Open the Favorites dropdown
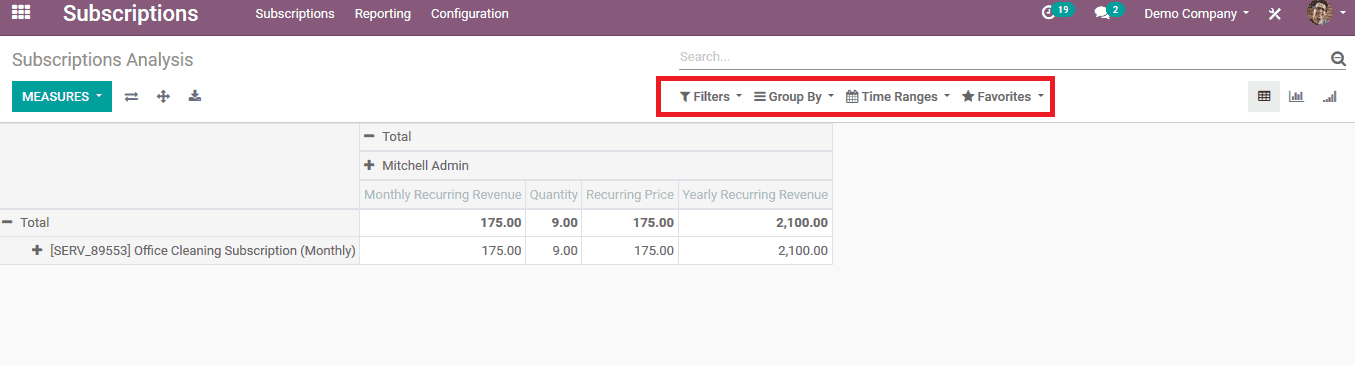1355x365 pixels. (x=1003, y=97)
